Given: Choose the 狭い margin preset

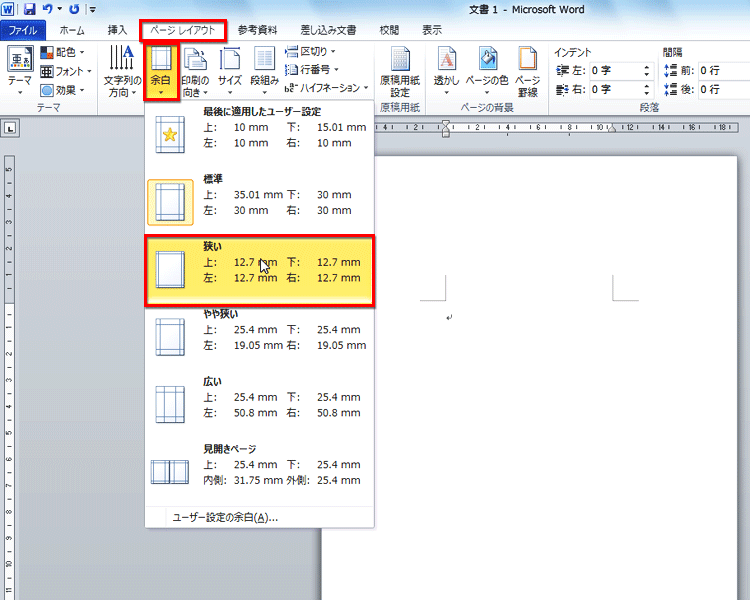Looking at the screenshot, I should pyautogui.click(x=260, y=270).
